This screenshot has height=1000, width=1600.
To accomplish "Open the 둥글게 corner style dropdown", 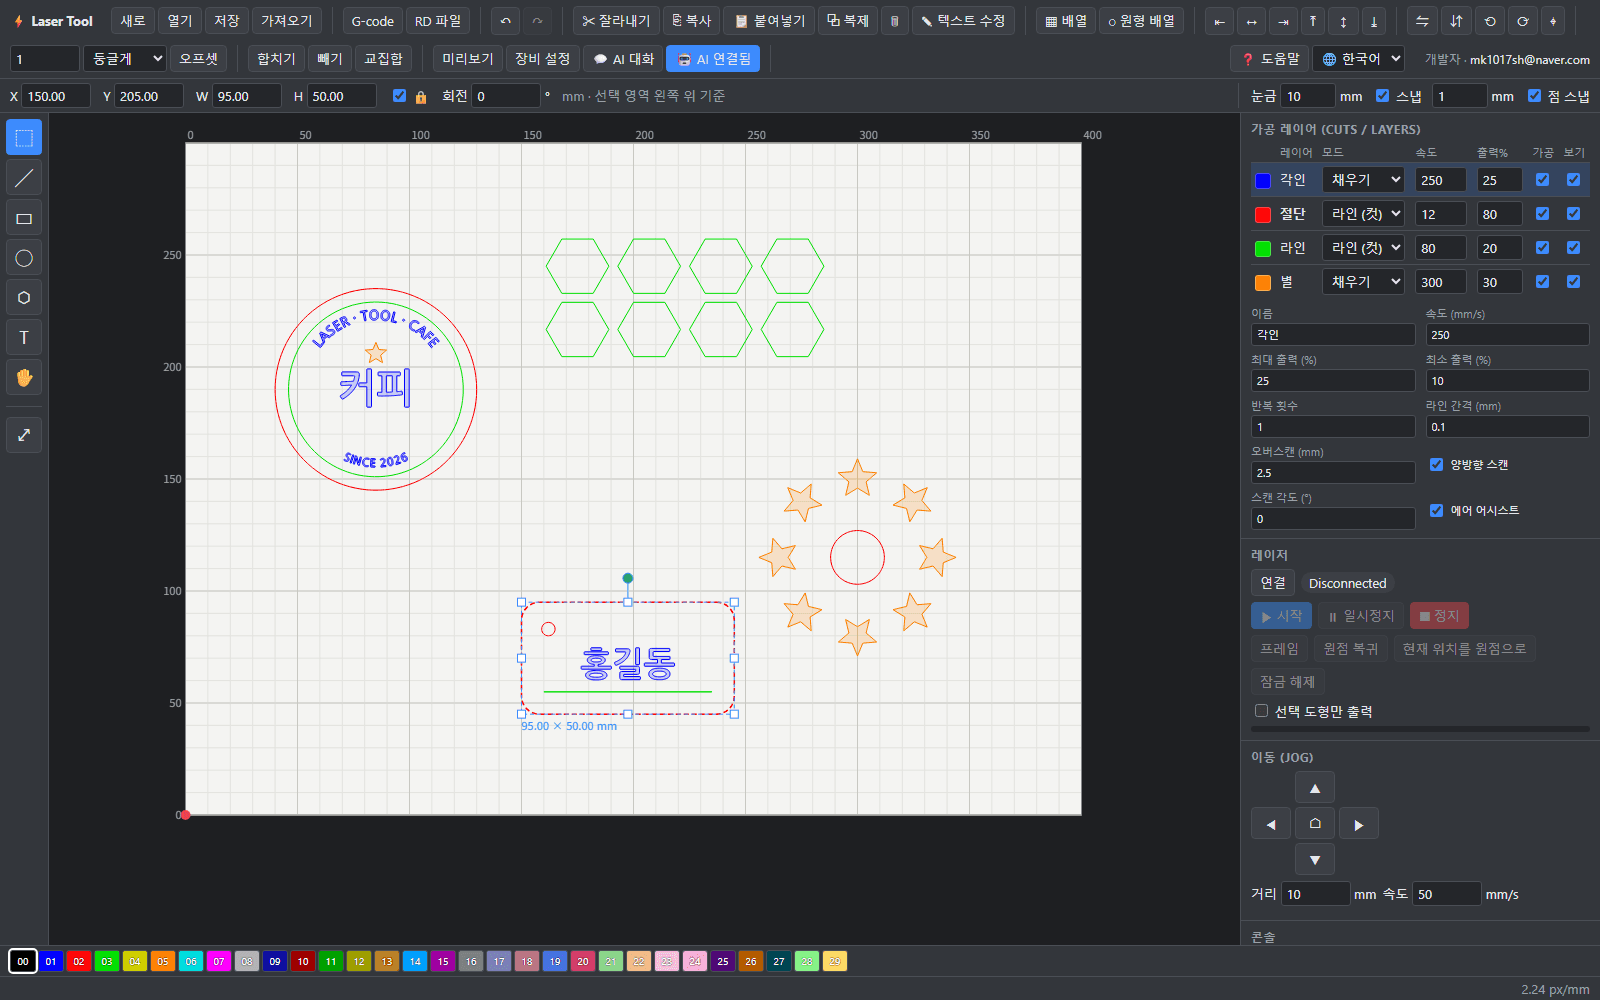I will point(125,59).
